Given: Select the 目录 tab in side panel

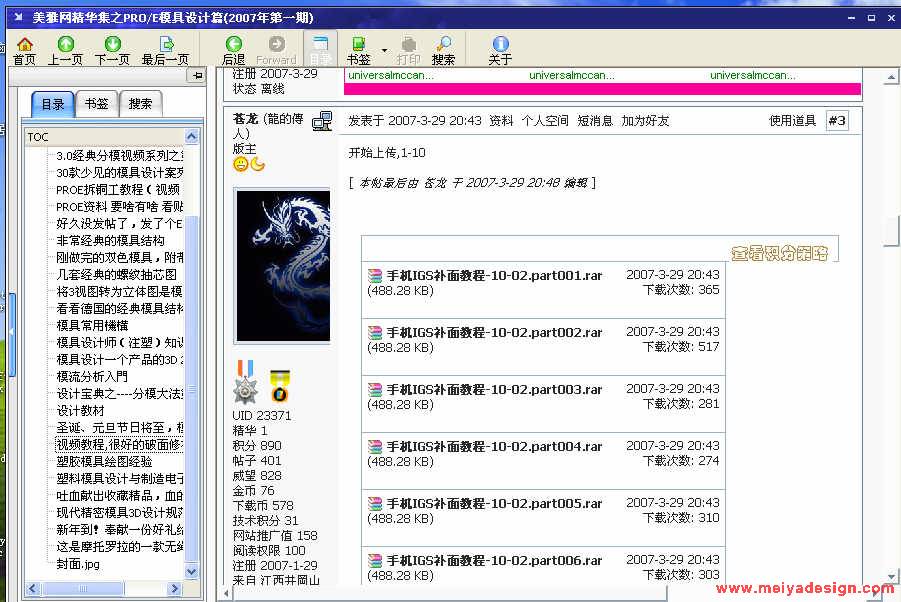Looking at the screenshot, I should click(x=53, y=104).
